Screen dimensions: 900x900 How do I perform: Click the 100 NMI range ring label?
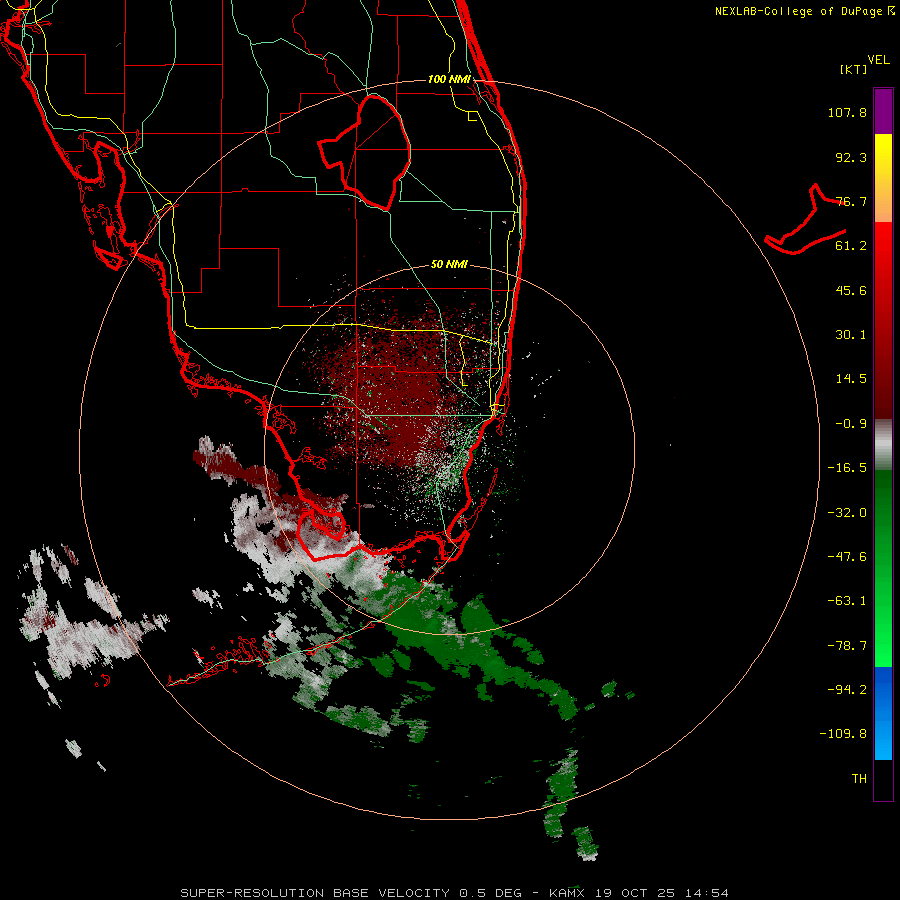tap(449, 79)
